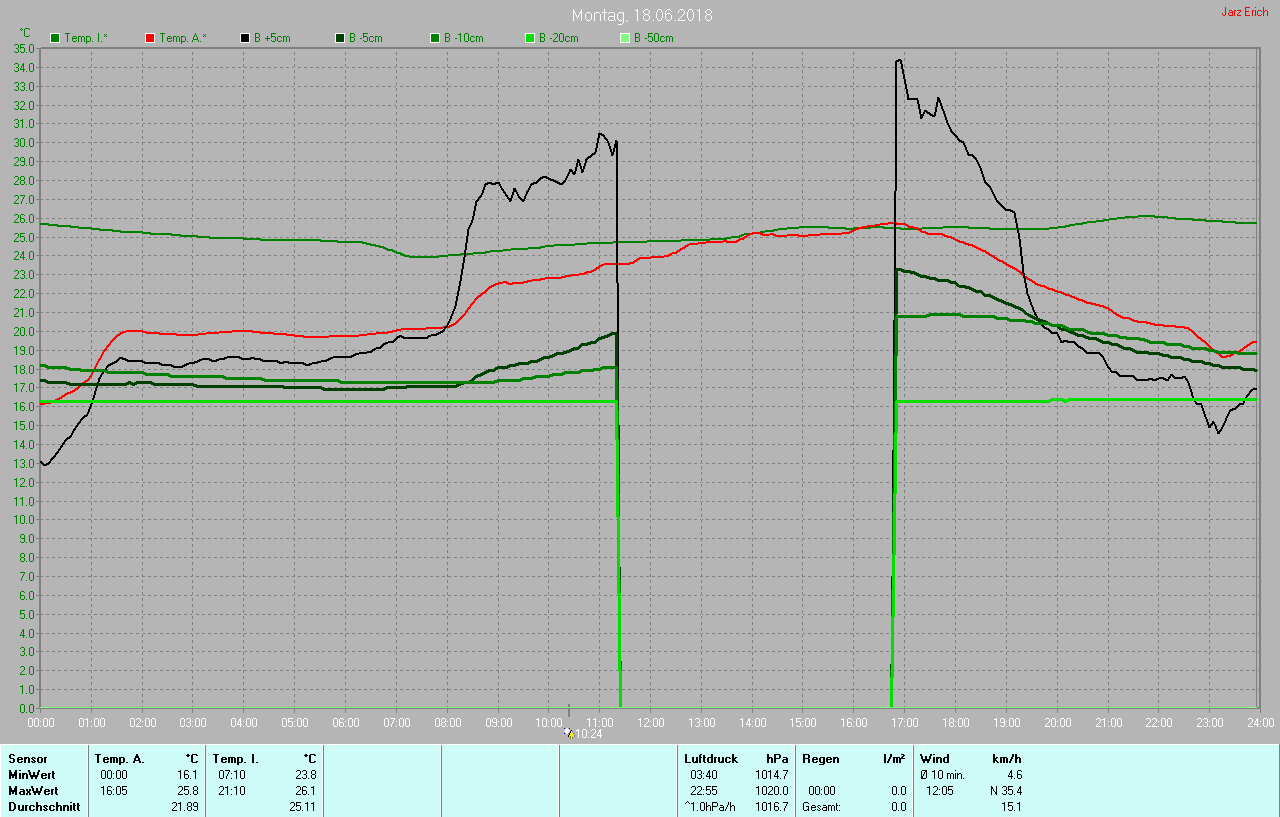Image resolution: width=1280 pixels, height=817 pixels.
Task: Click the '^1.0hPa/h' pressure trend label
Action: 711,807
